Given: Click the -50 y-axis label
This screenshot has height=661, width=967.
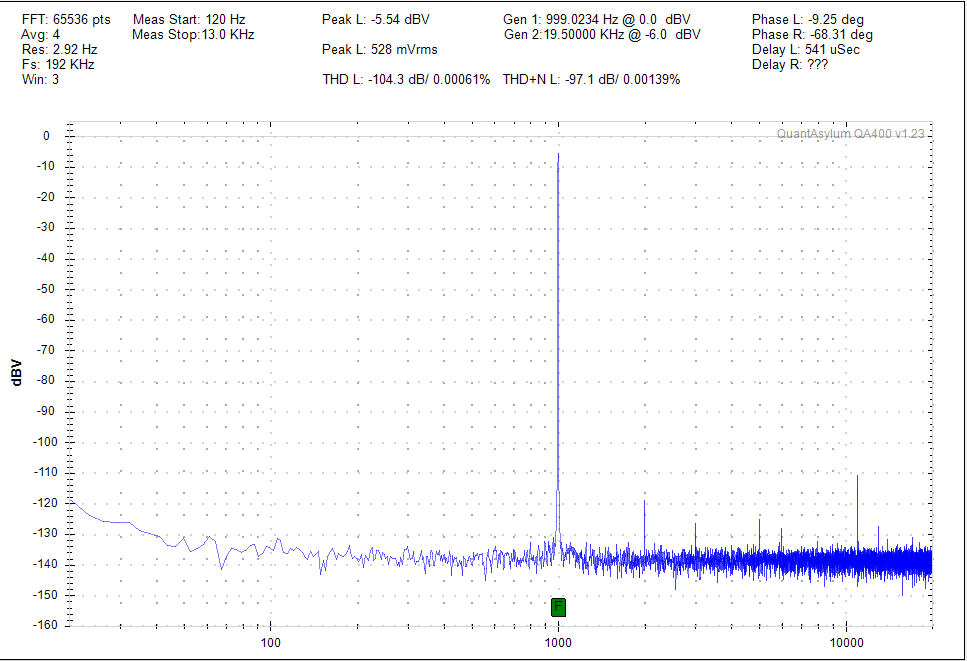Looking at the screenshot, I should point(46,289).
